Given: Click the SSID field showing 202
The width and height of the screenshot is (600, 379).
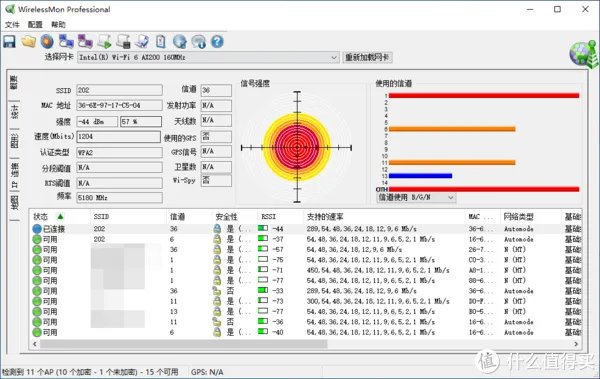Looking at the screenshot, I should tap(119, 90).
